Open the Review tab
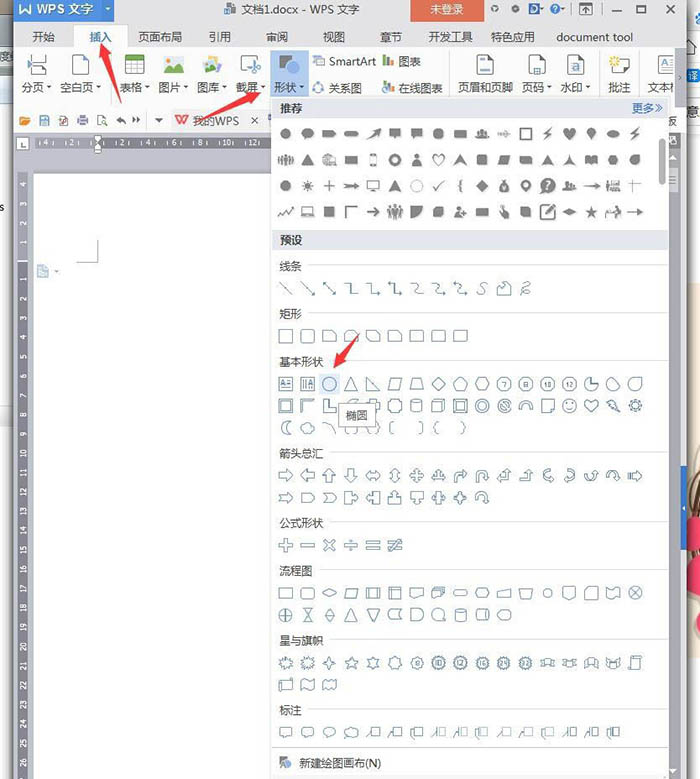The image size is (700, 779). [277, 37]
